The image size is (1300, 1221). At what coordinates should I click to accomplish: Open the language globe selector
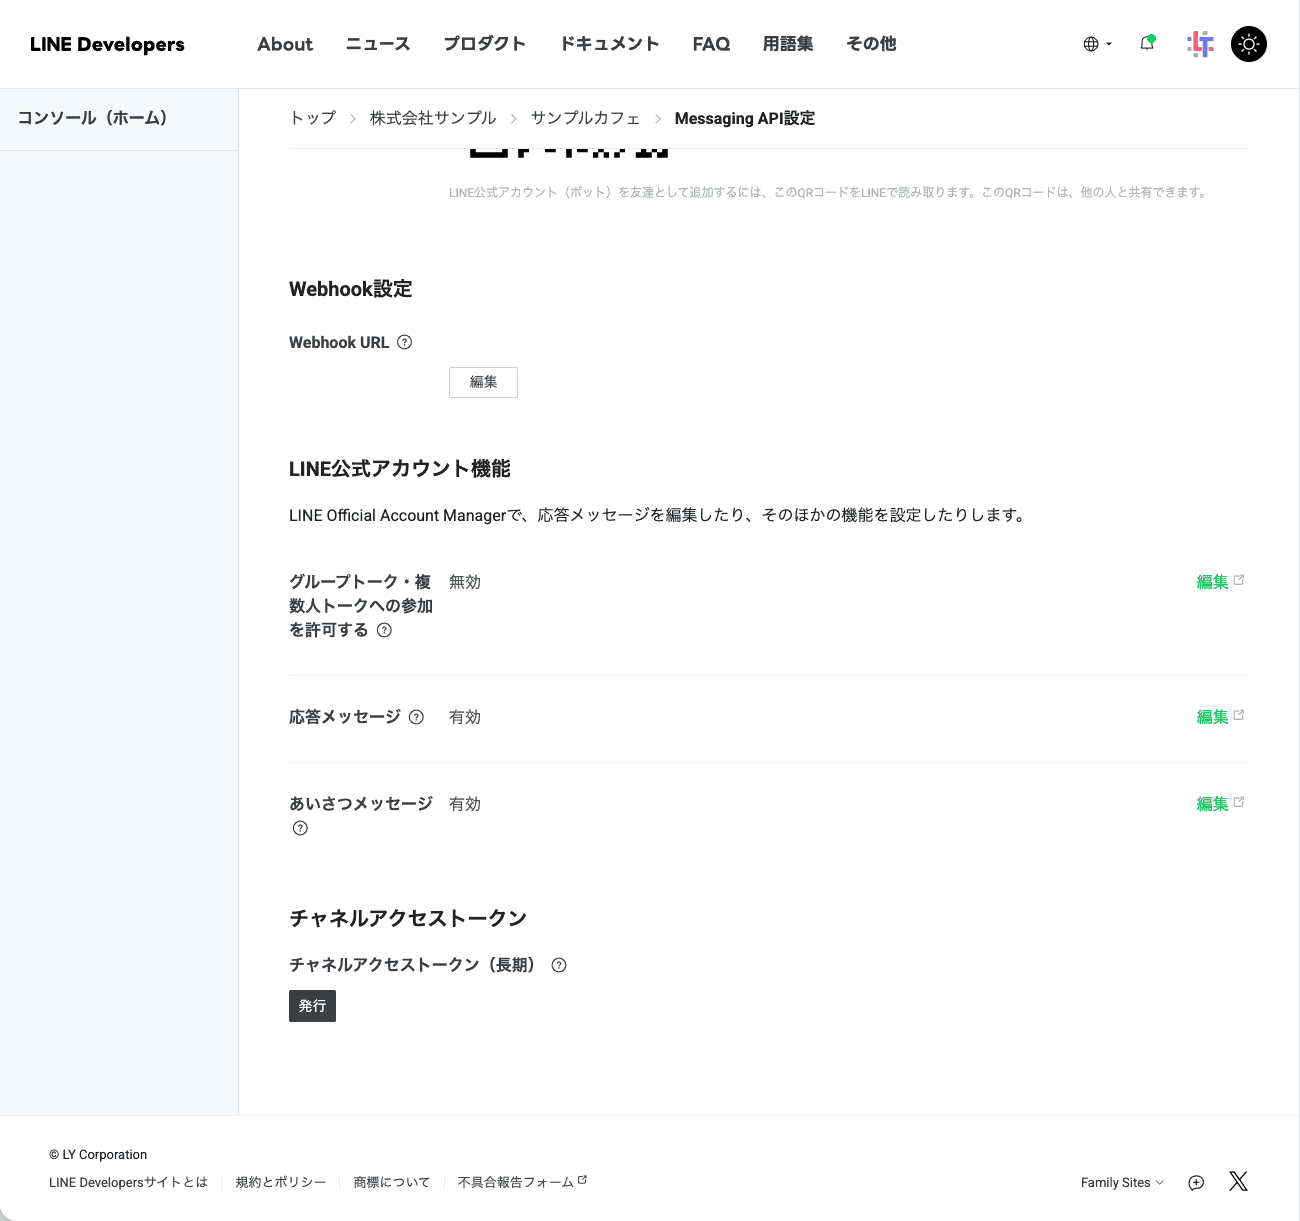[x=1097, y=44]
